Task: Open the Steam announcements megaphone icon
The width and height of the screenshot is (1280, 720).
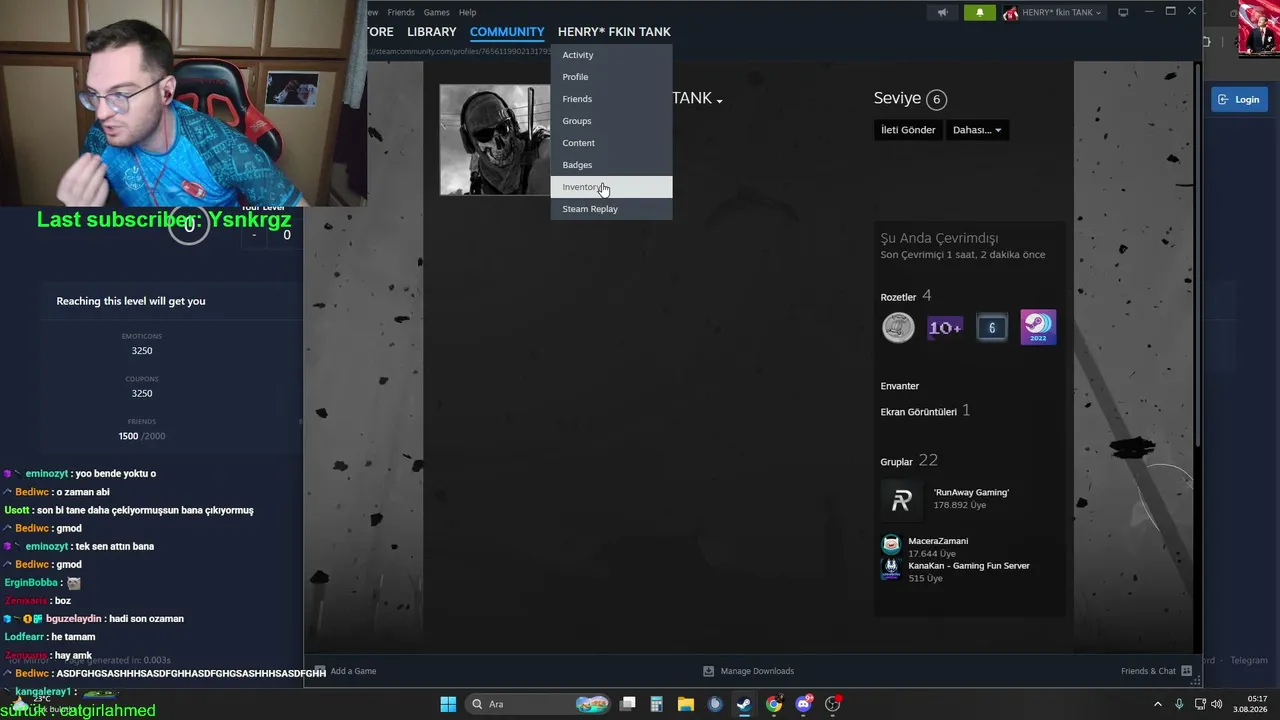Action: pos(942,13)
